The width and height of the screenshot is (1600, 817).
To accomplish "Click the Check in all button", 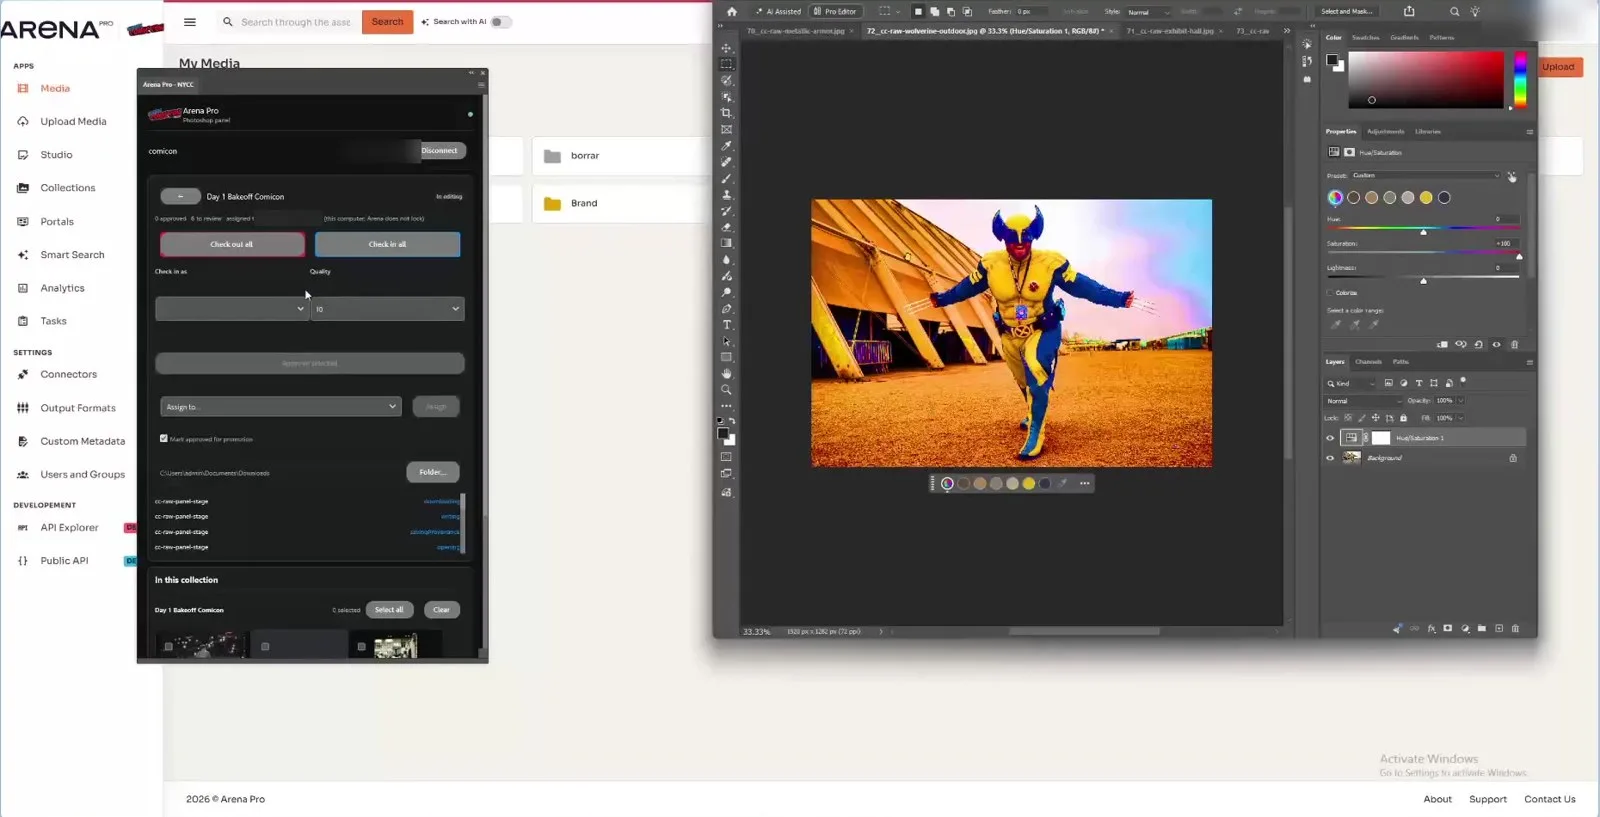I will pos(387,244).
